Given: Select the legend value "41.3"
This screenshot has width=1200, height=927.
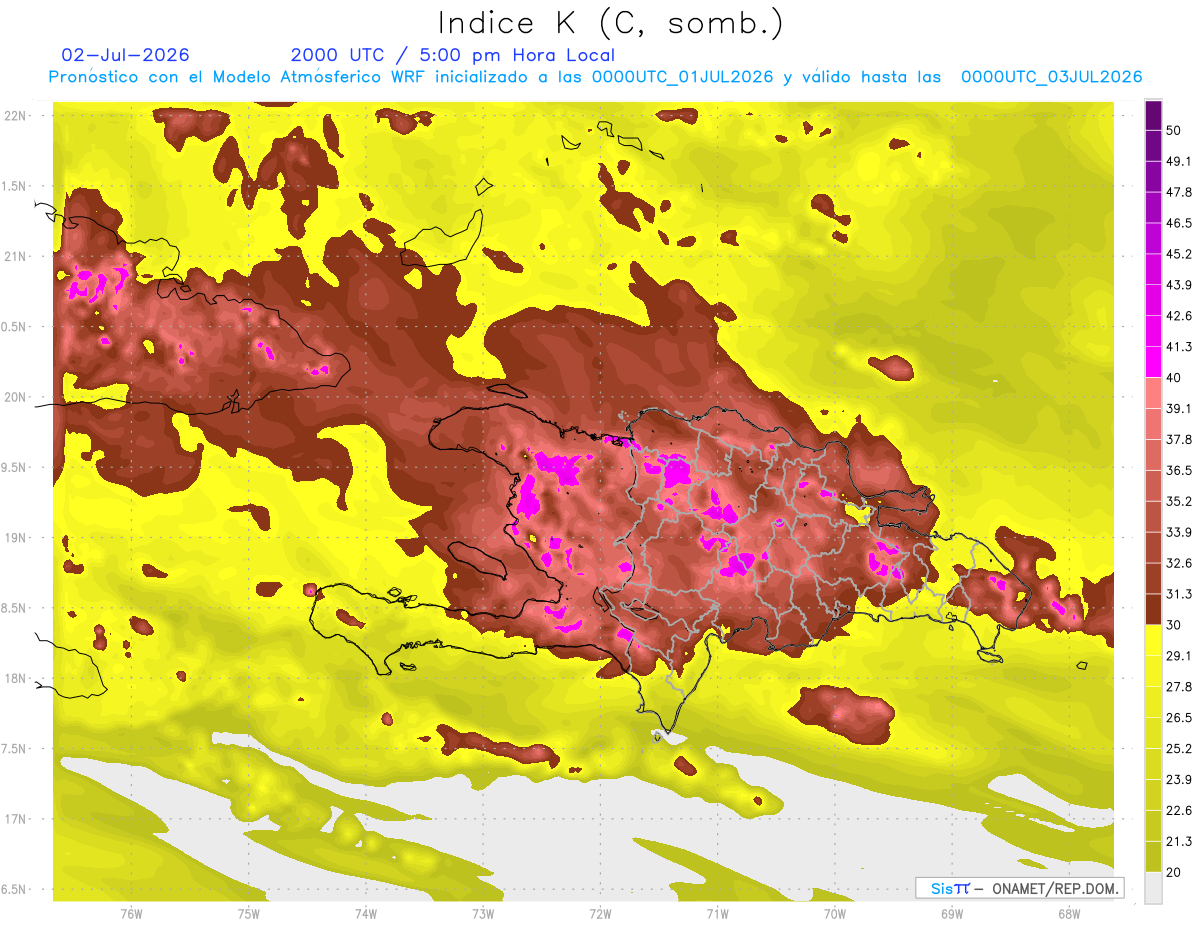Looking at the screenshot, I should coord(1179,347).
